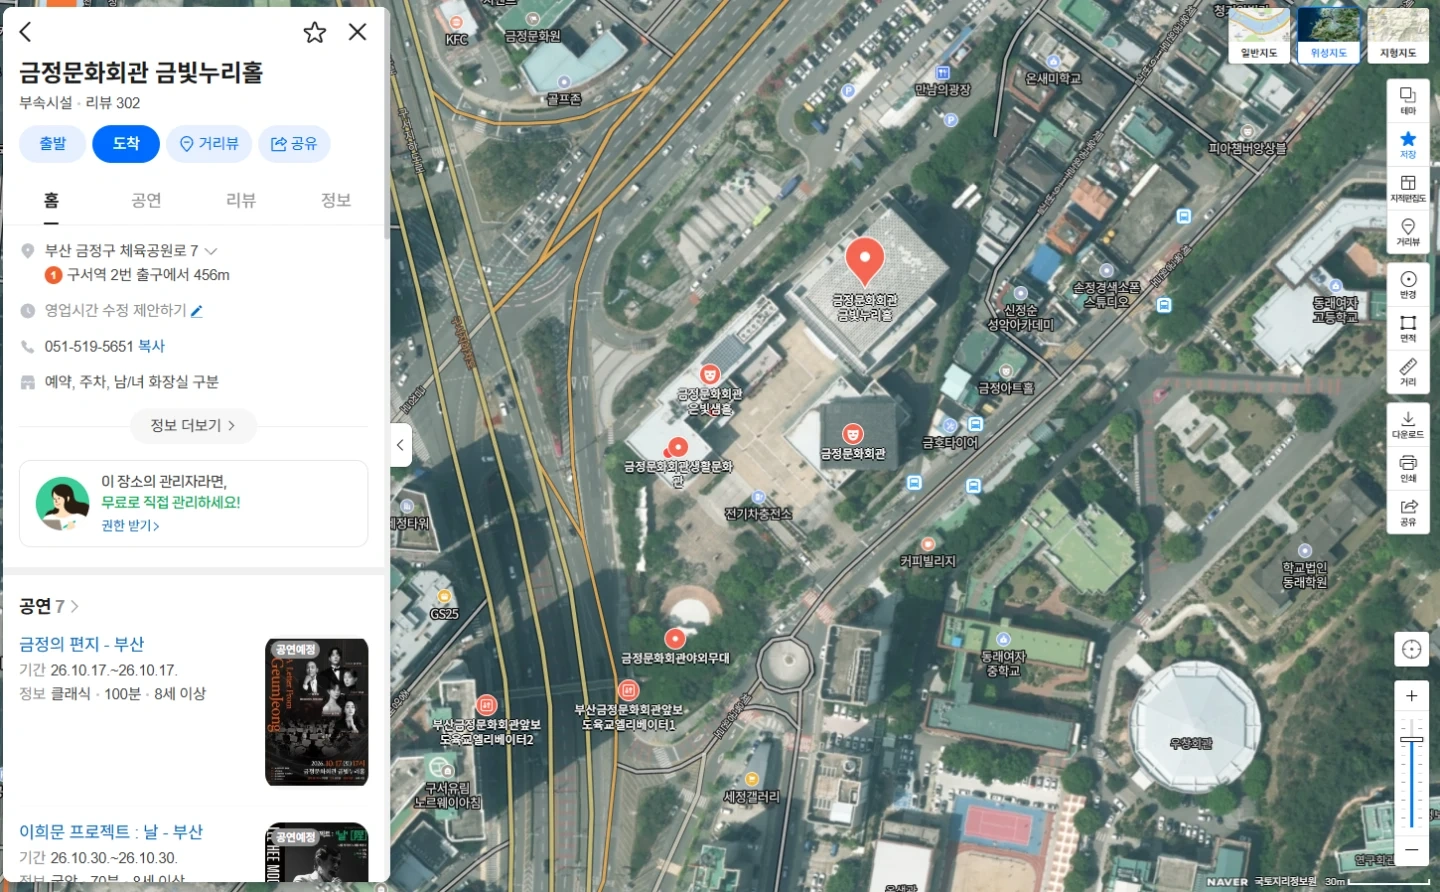The height and width of the screenshot is (892, 1440).
Task: Open the 금정의 편지 - 부산 performance link
Action: [82, 644]
